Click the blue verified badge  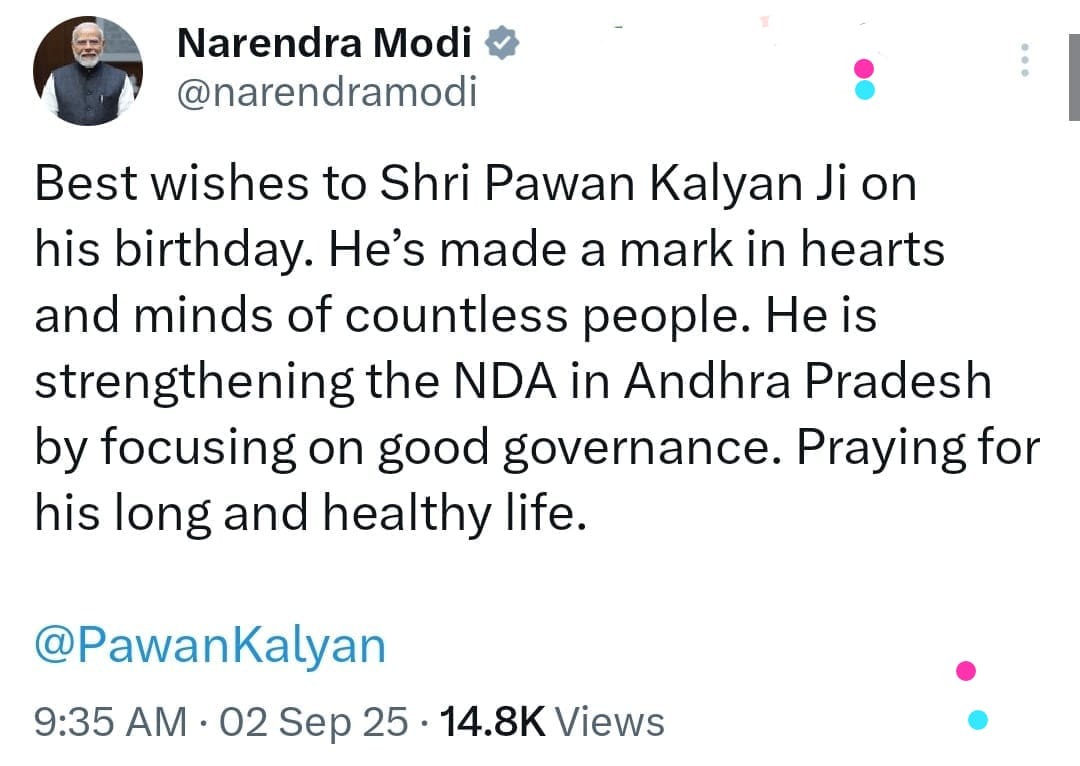(501, 43)
